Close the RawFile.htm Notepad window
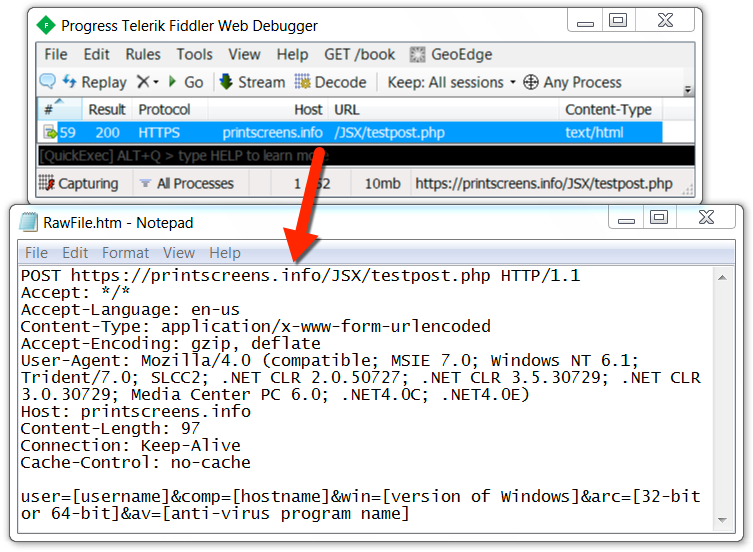This screenshot has width=753, height=552. pos(706,218)
